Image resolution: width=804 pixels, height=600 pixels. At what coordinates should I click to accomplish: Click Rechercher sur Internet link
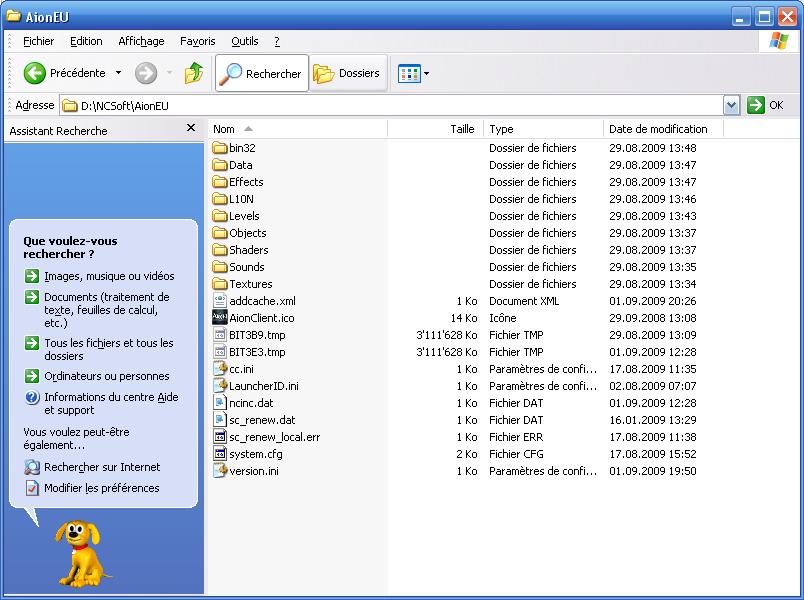click(x=102, y=467)
